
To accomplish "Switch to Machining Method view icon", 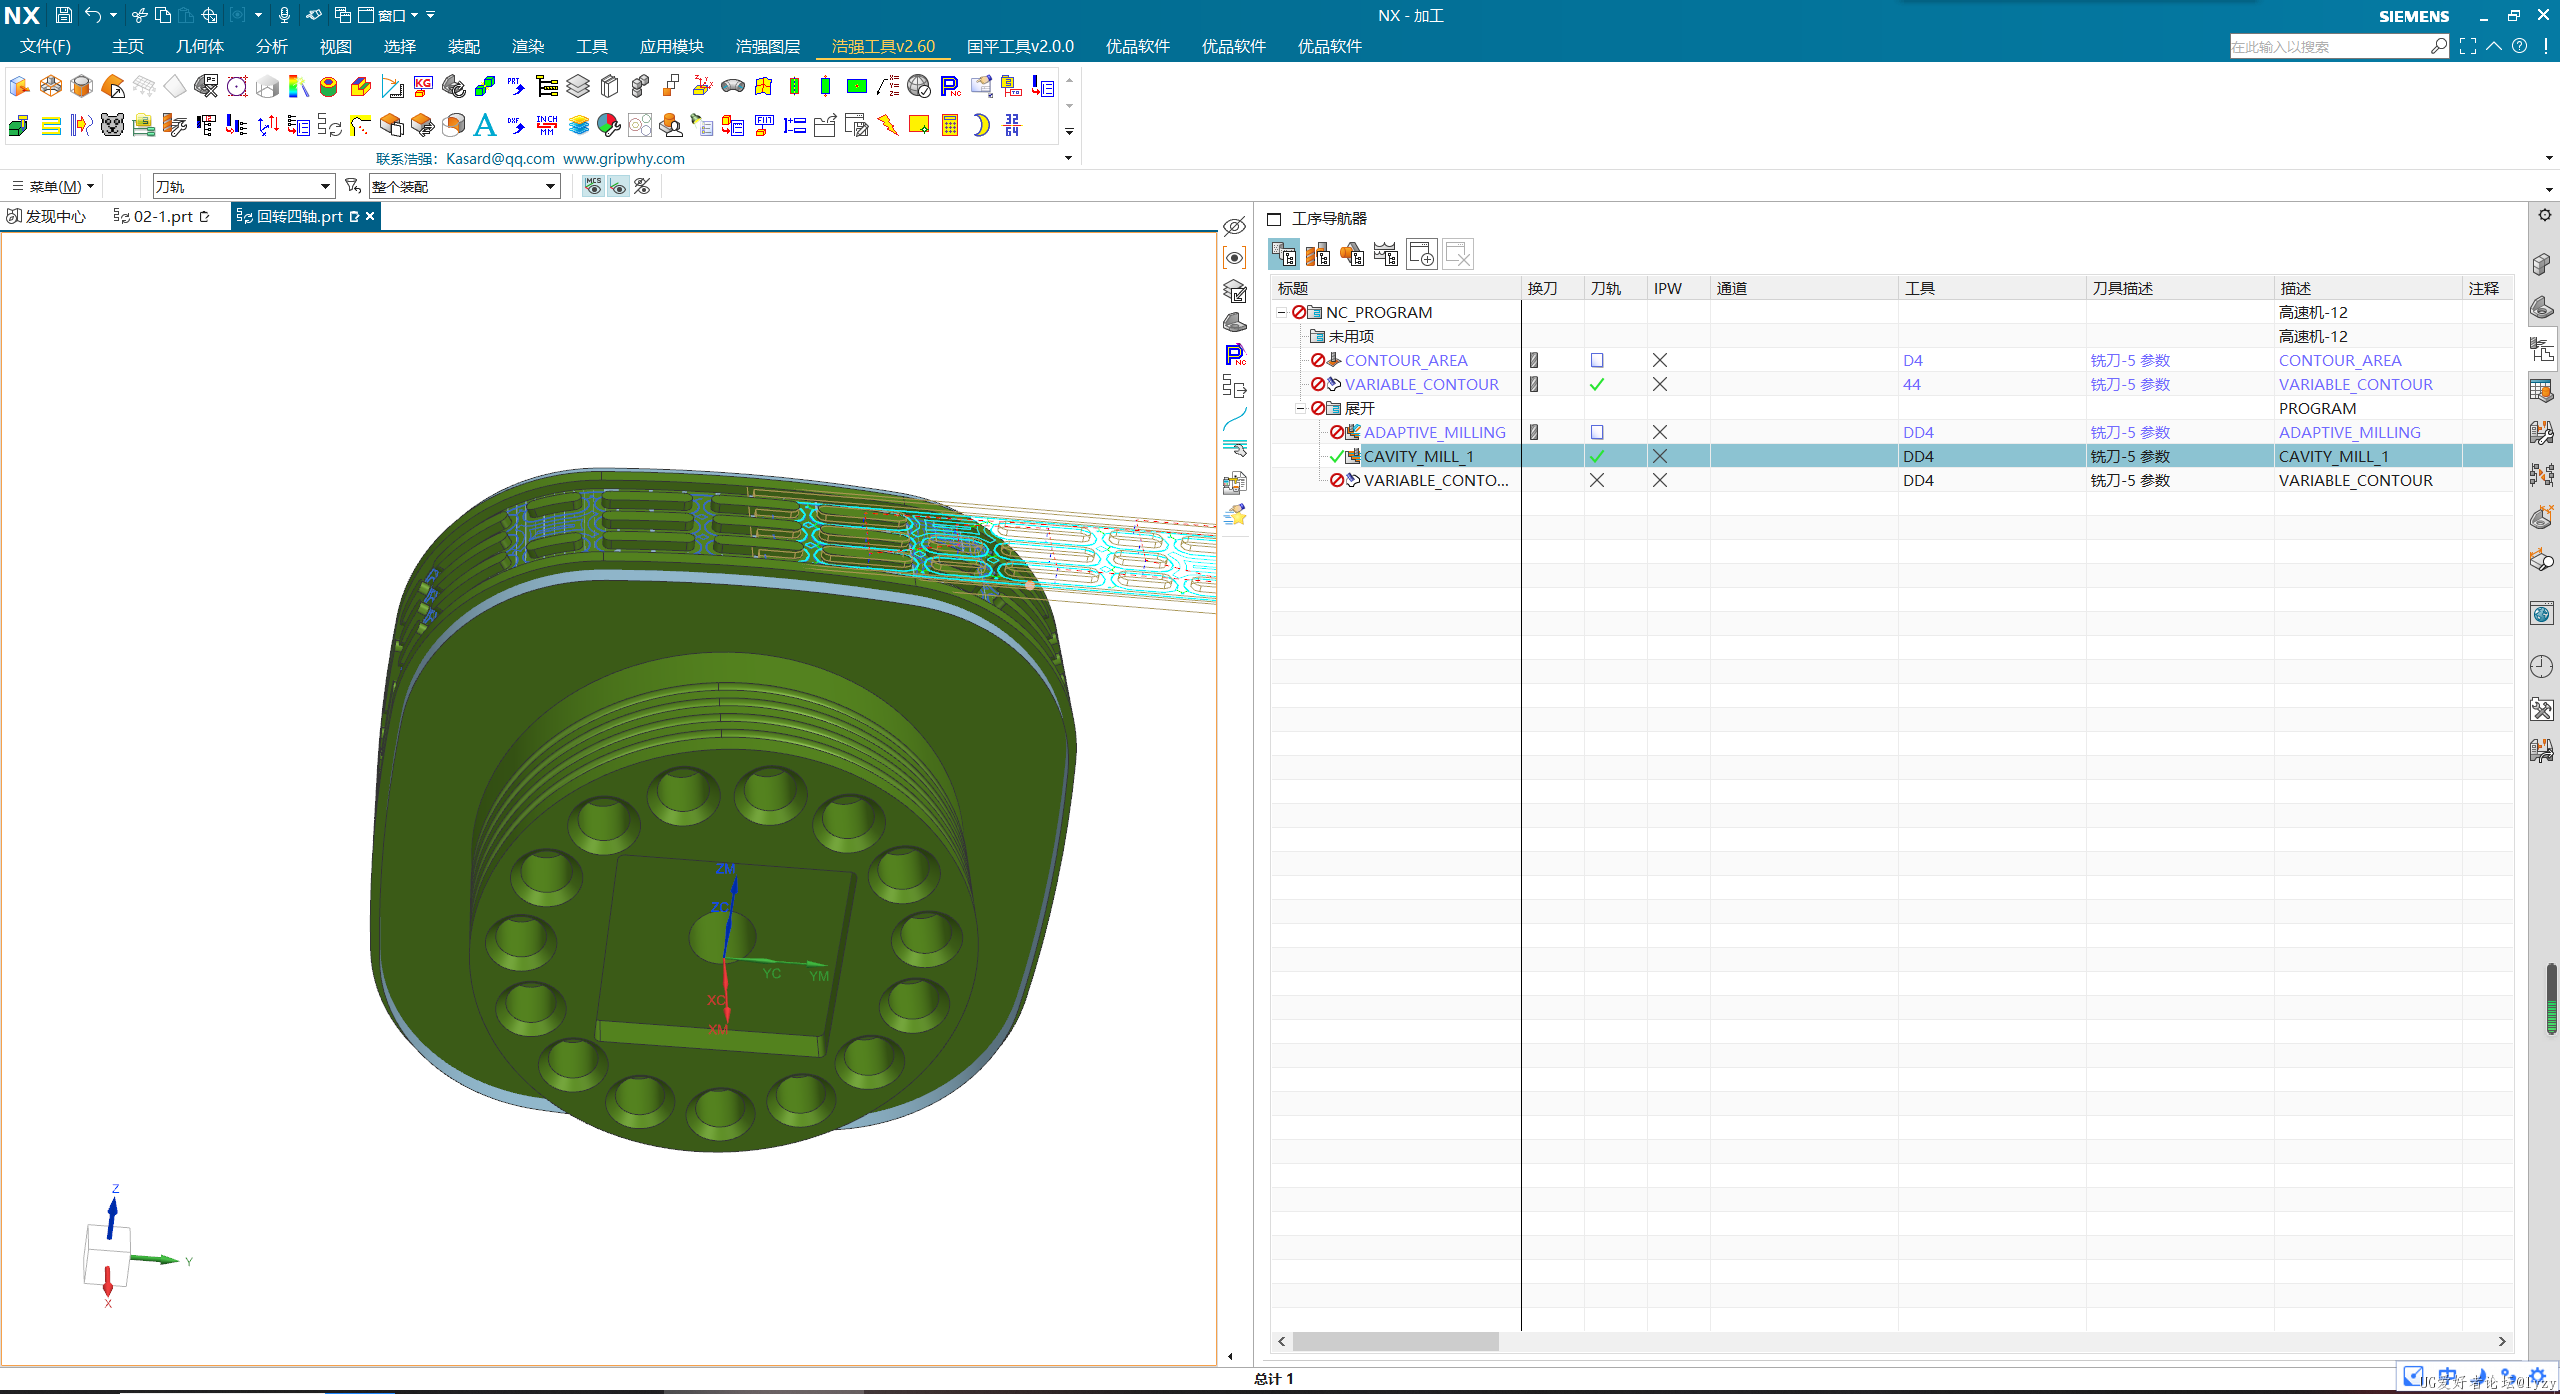I will coord(1386,254).
